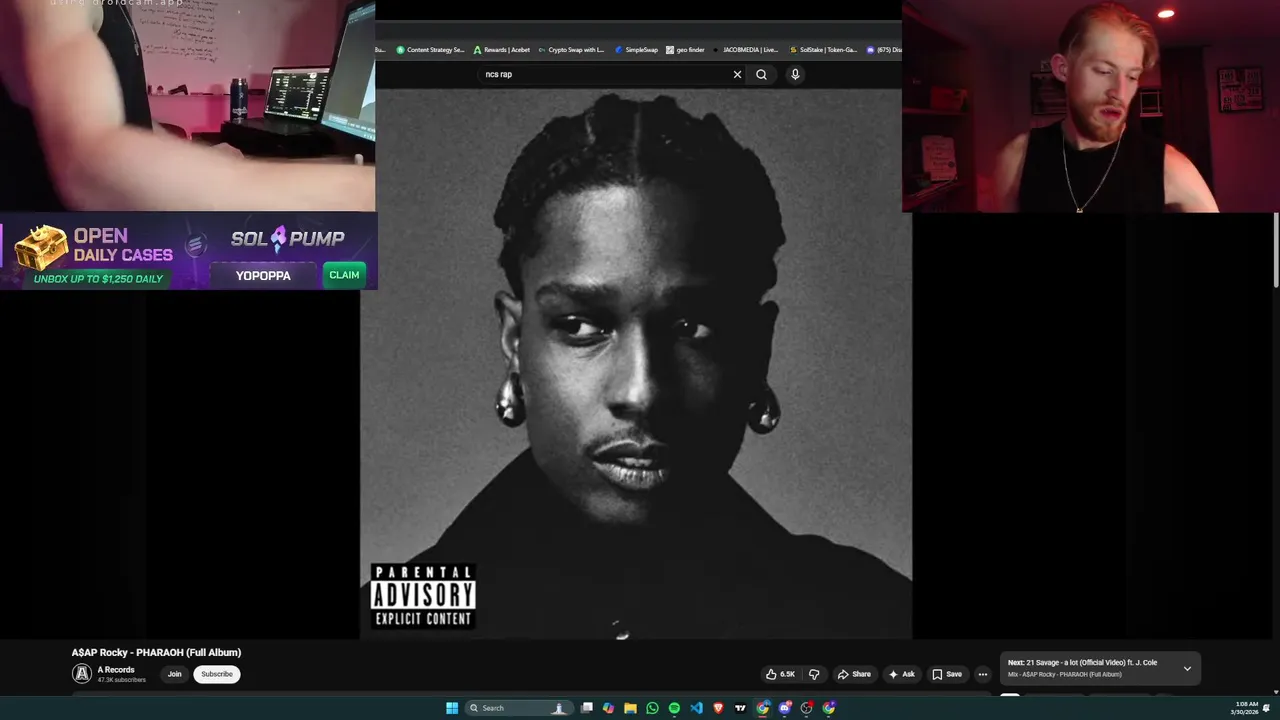This screenshot has height=720, width=1280.
Task: Dislike the video with thumbs-down icon
Action: pos(814,674)
